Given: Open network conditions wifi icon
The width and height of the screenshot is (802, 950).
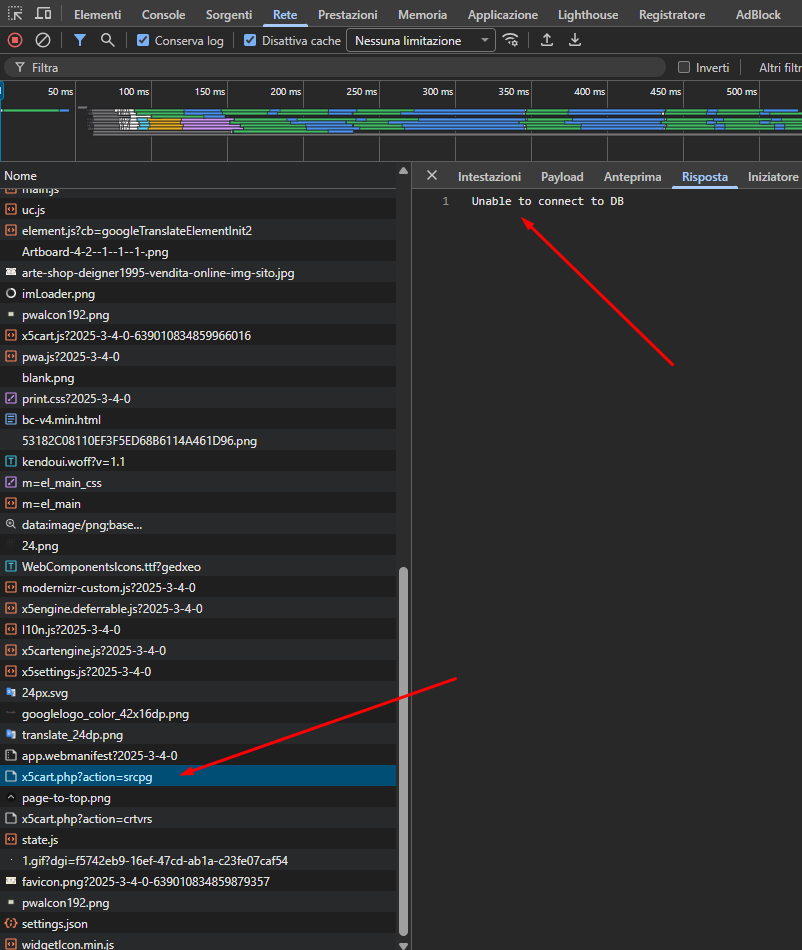Looking at the screenshot, I should coord(511,41).
